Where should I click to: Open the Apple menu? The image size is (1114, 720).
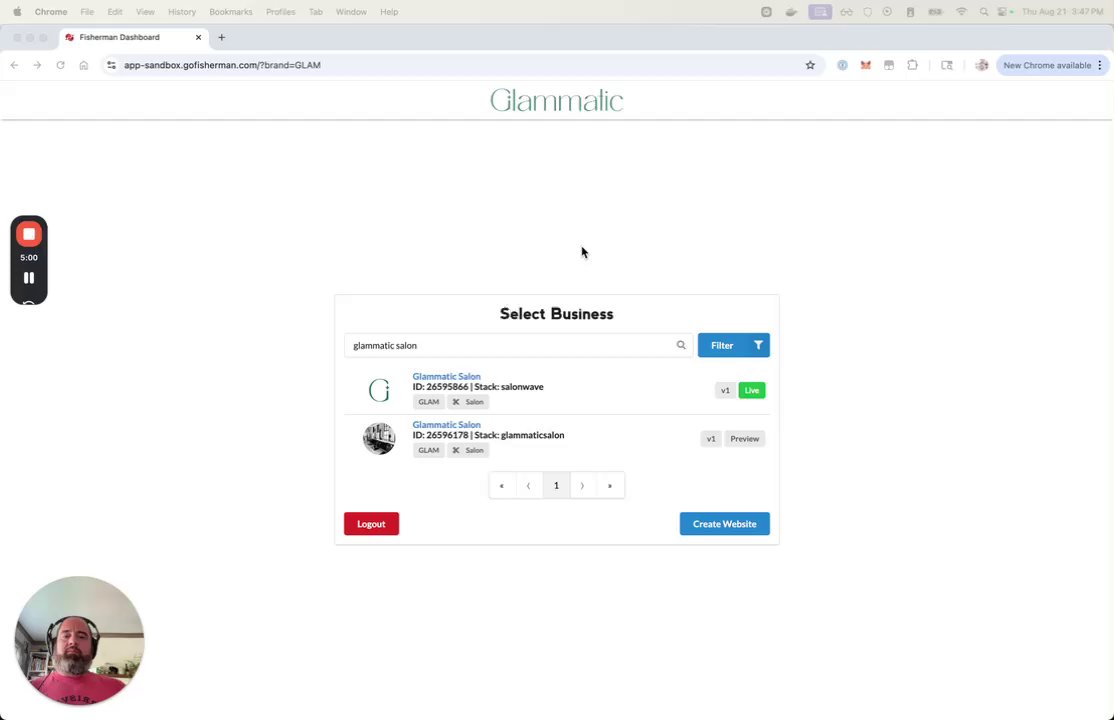tap(17, 12)
